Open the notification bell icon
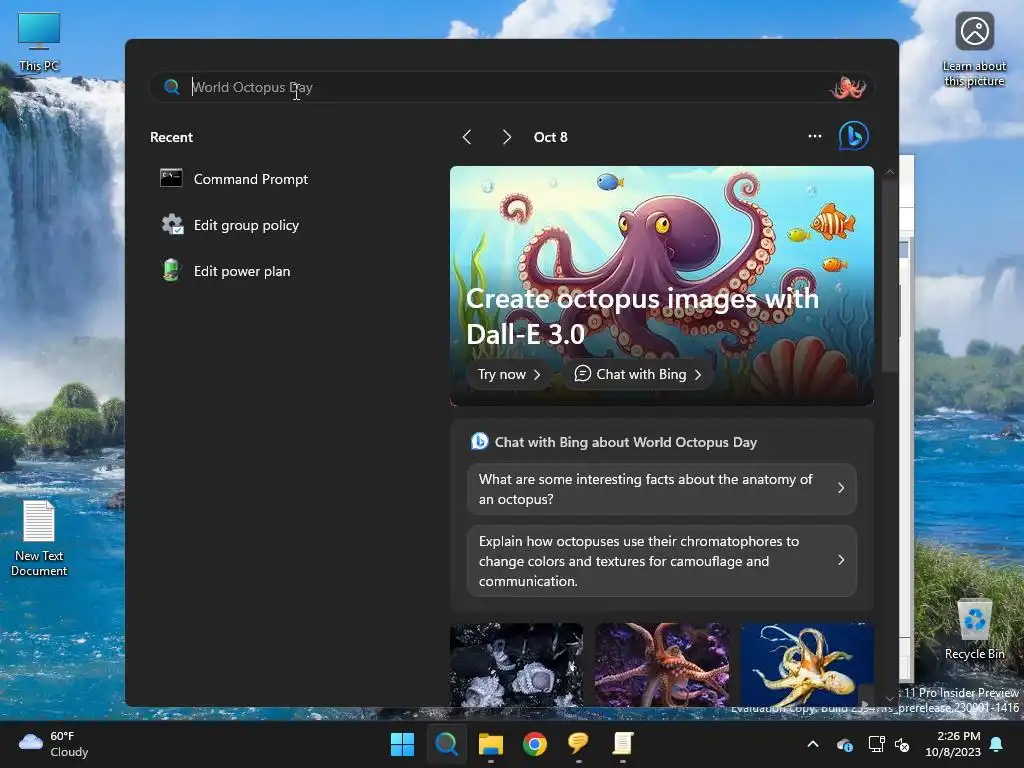Screen dimensions: 1024x768 pos(997,744)
